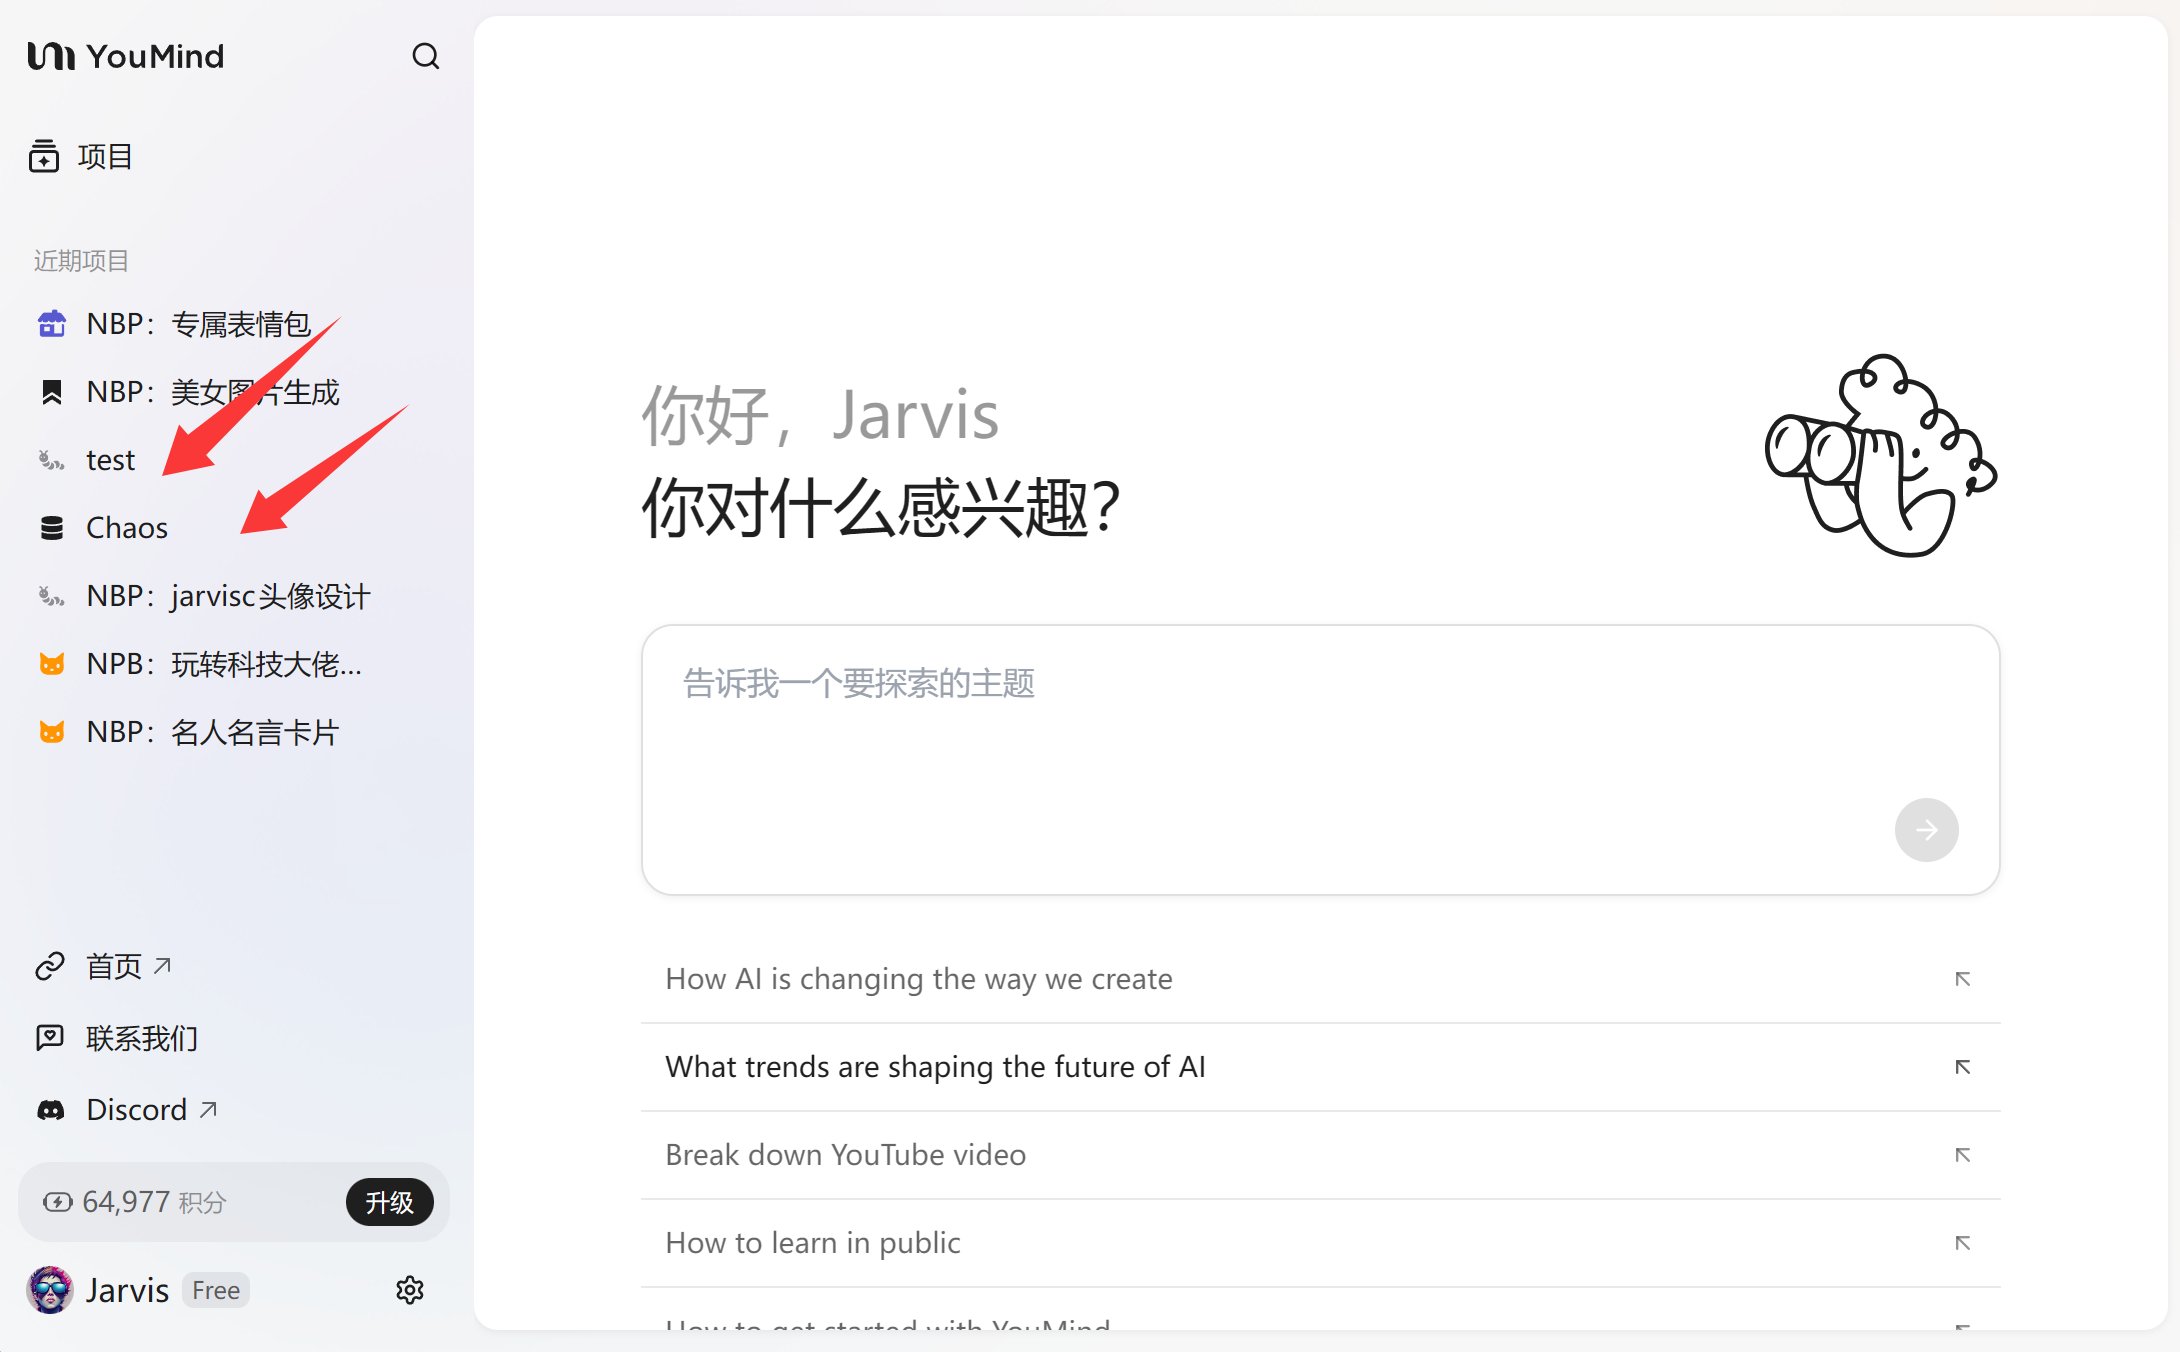Click the 升级 upgrade button
Viewport: 2180px width, 1352px height.
point(389,1202)
